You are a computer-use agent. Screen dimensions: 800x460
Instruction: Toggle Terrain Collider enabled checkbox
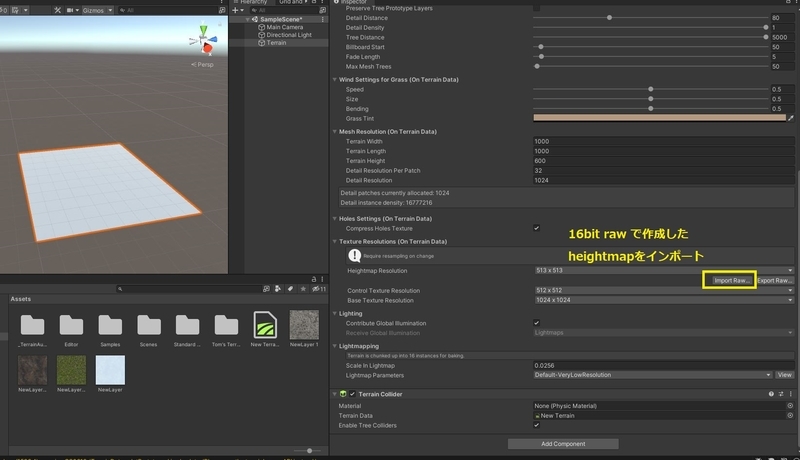tap(352, 394)
